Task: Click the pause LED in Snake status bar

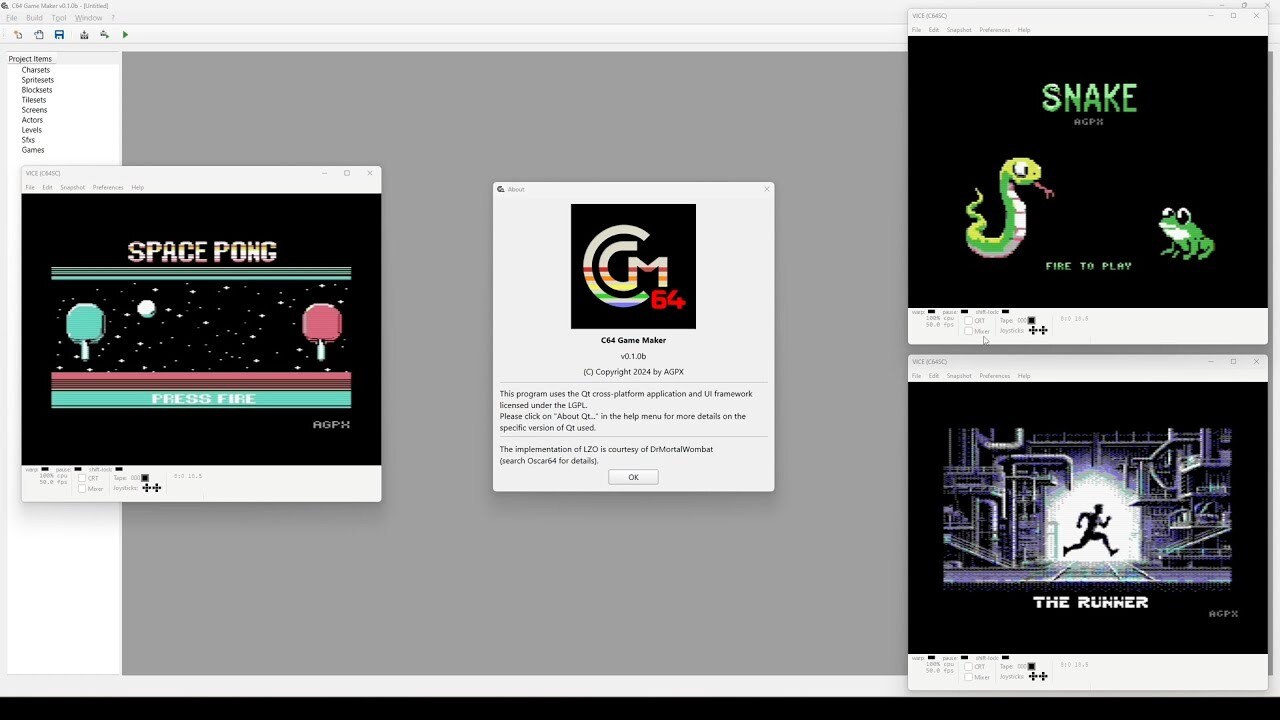Action: pos(964,311)
